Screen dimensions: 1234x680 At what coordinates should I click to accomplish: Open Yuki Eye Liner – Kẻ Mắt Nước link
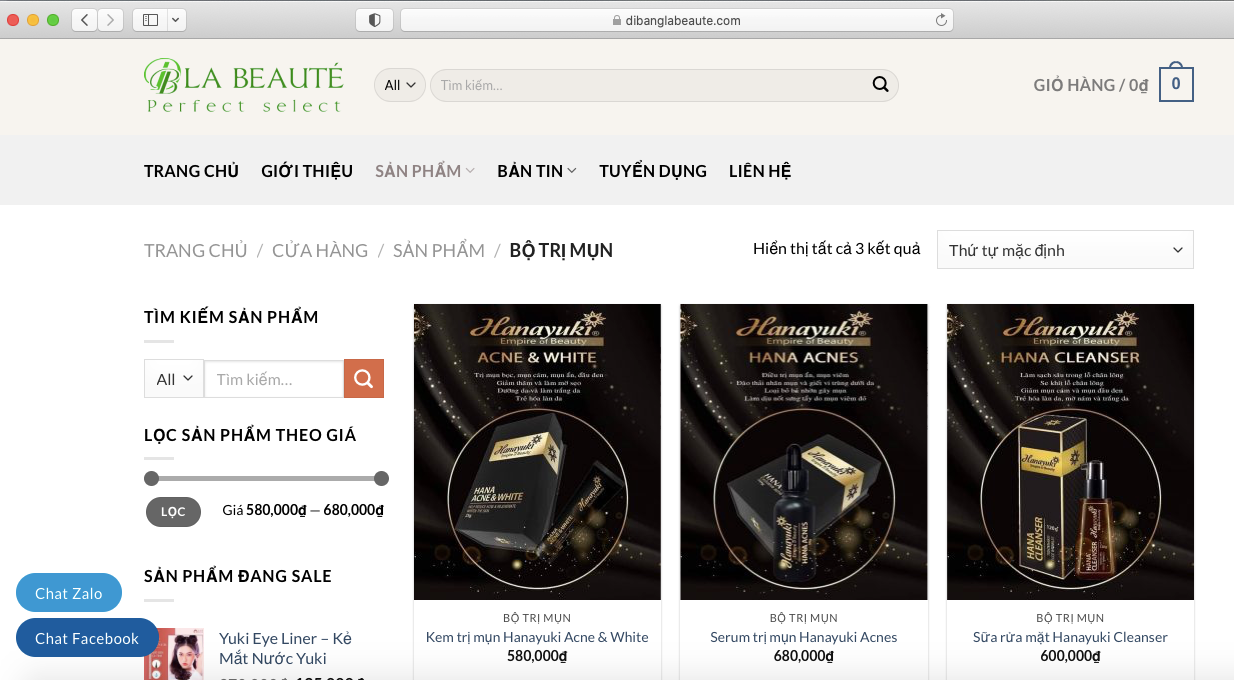(x=286, y=648)
